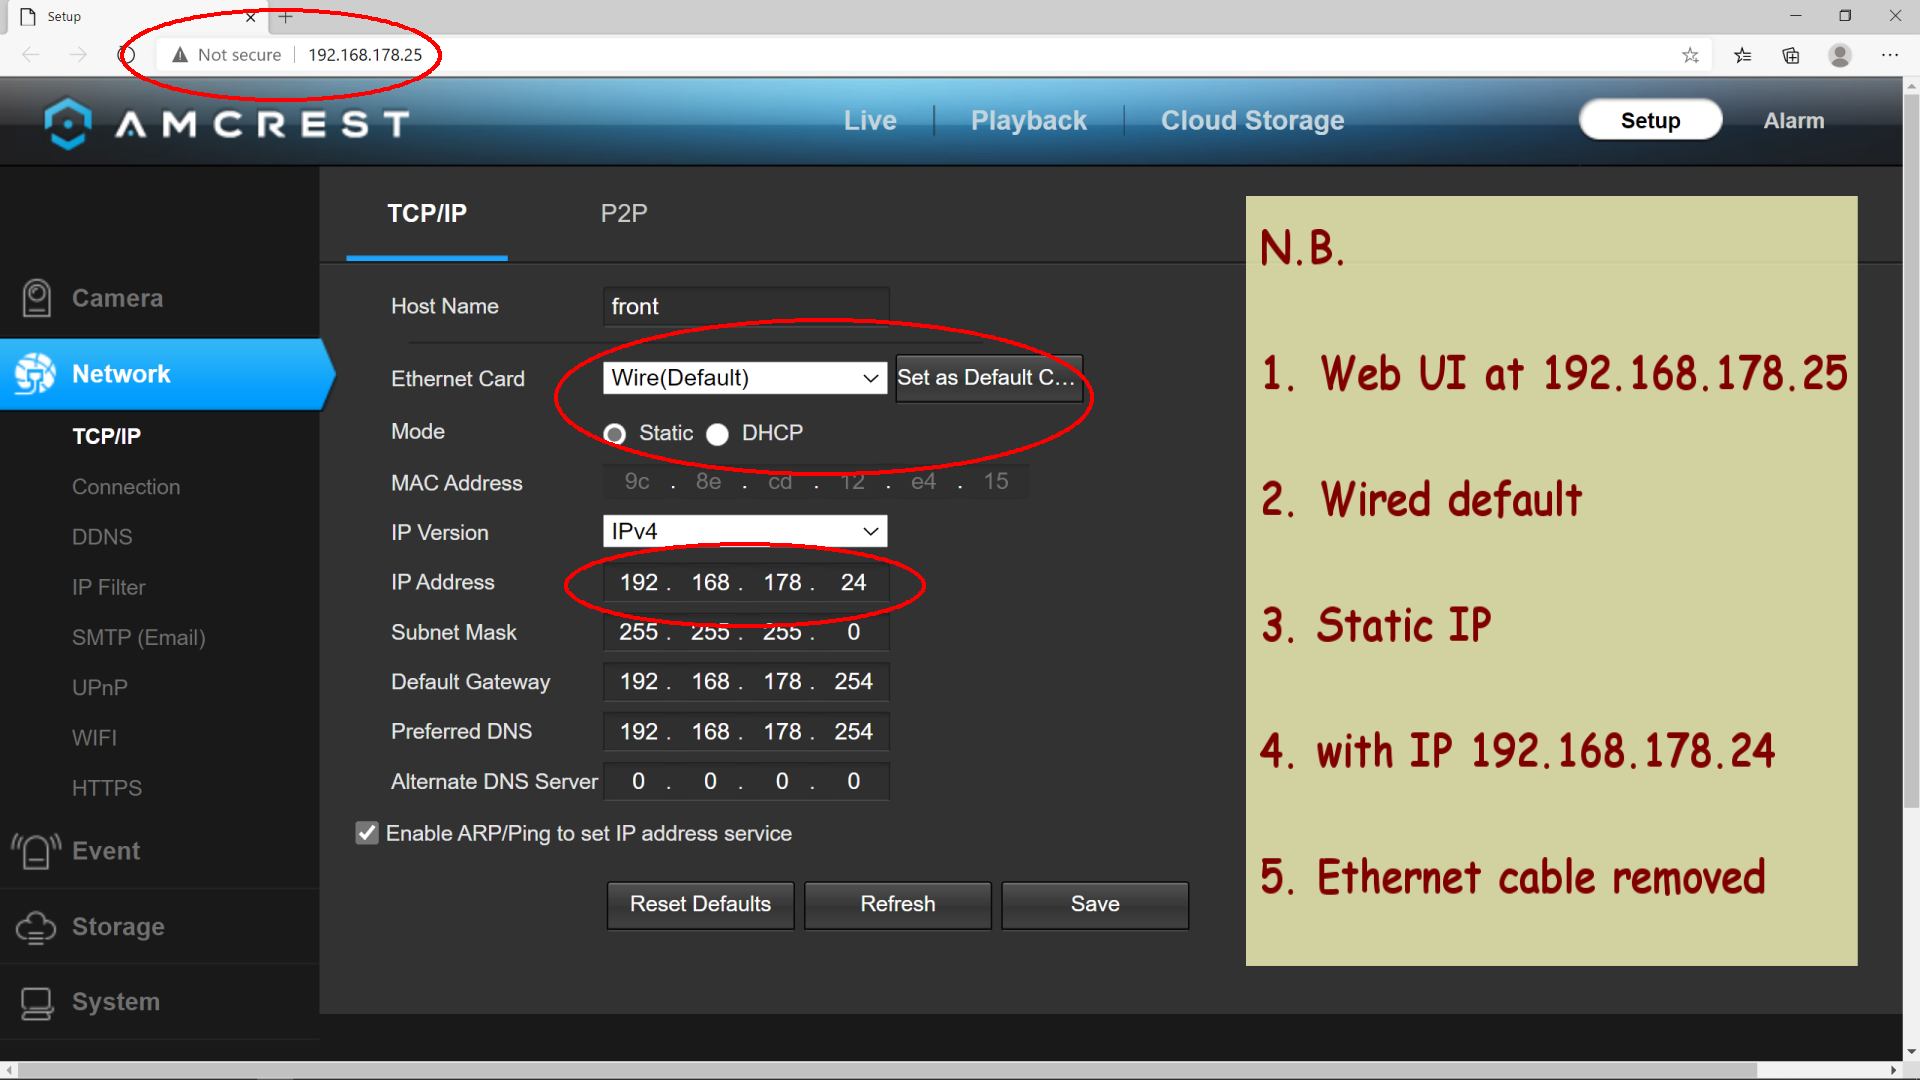Open the Alarm page
The image size is (1920, 1080).
1794,120
